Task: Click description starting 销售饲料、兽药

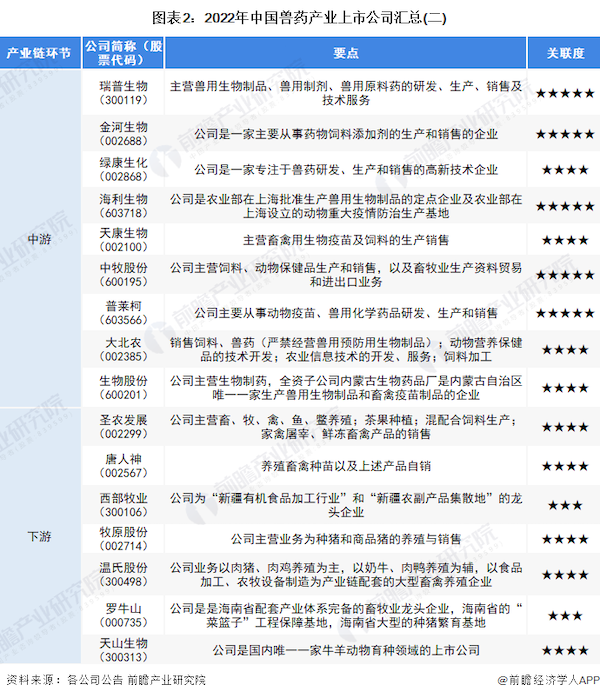Action: coord(346,349)
